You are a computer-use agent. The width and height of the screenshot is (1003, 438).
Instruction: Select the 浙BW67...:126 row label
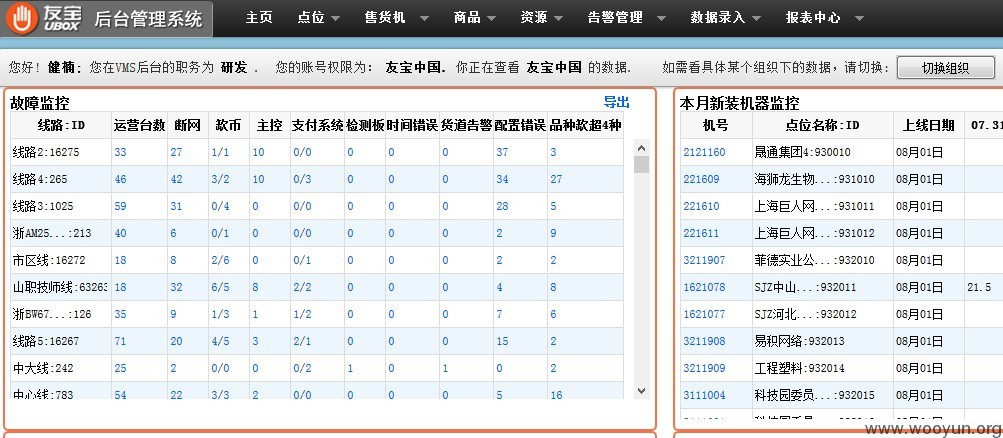pos(52,315)
